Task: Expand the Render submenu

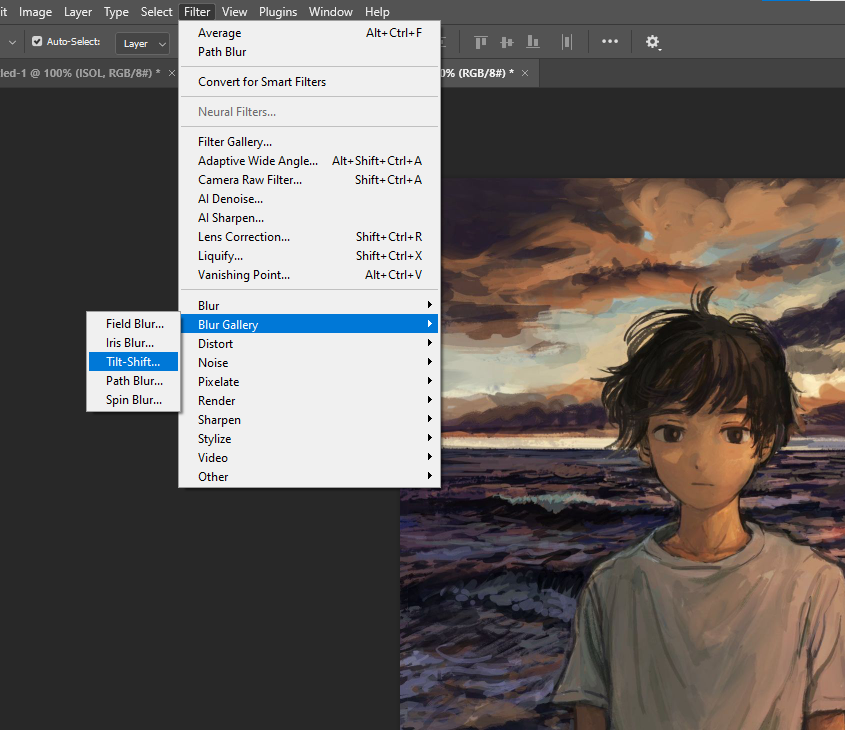Action: tap(309, 401)
